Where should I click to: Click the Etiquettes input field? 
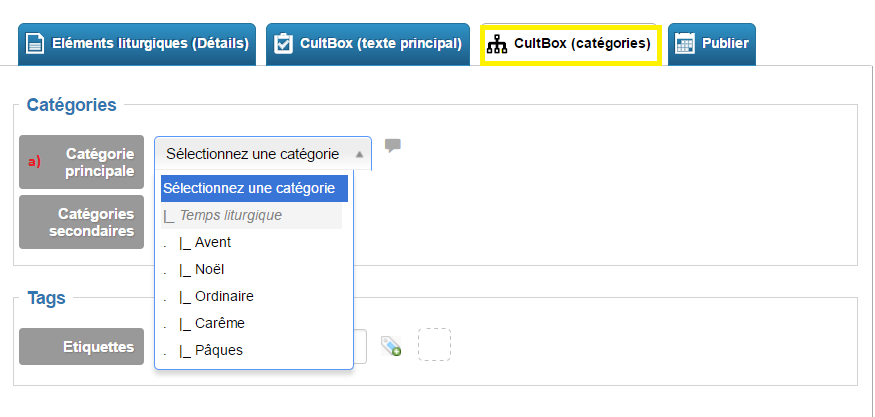coord(360,346)
